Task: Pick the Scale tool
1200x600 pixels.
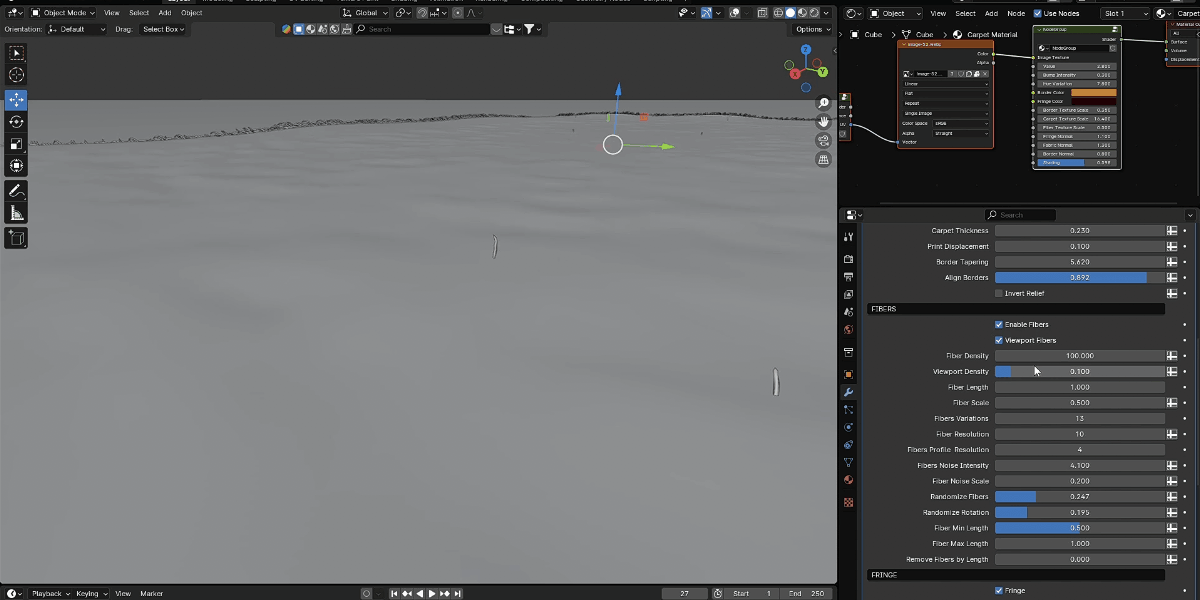Action: 16,144
